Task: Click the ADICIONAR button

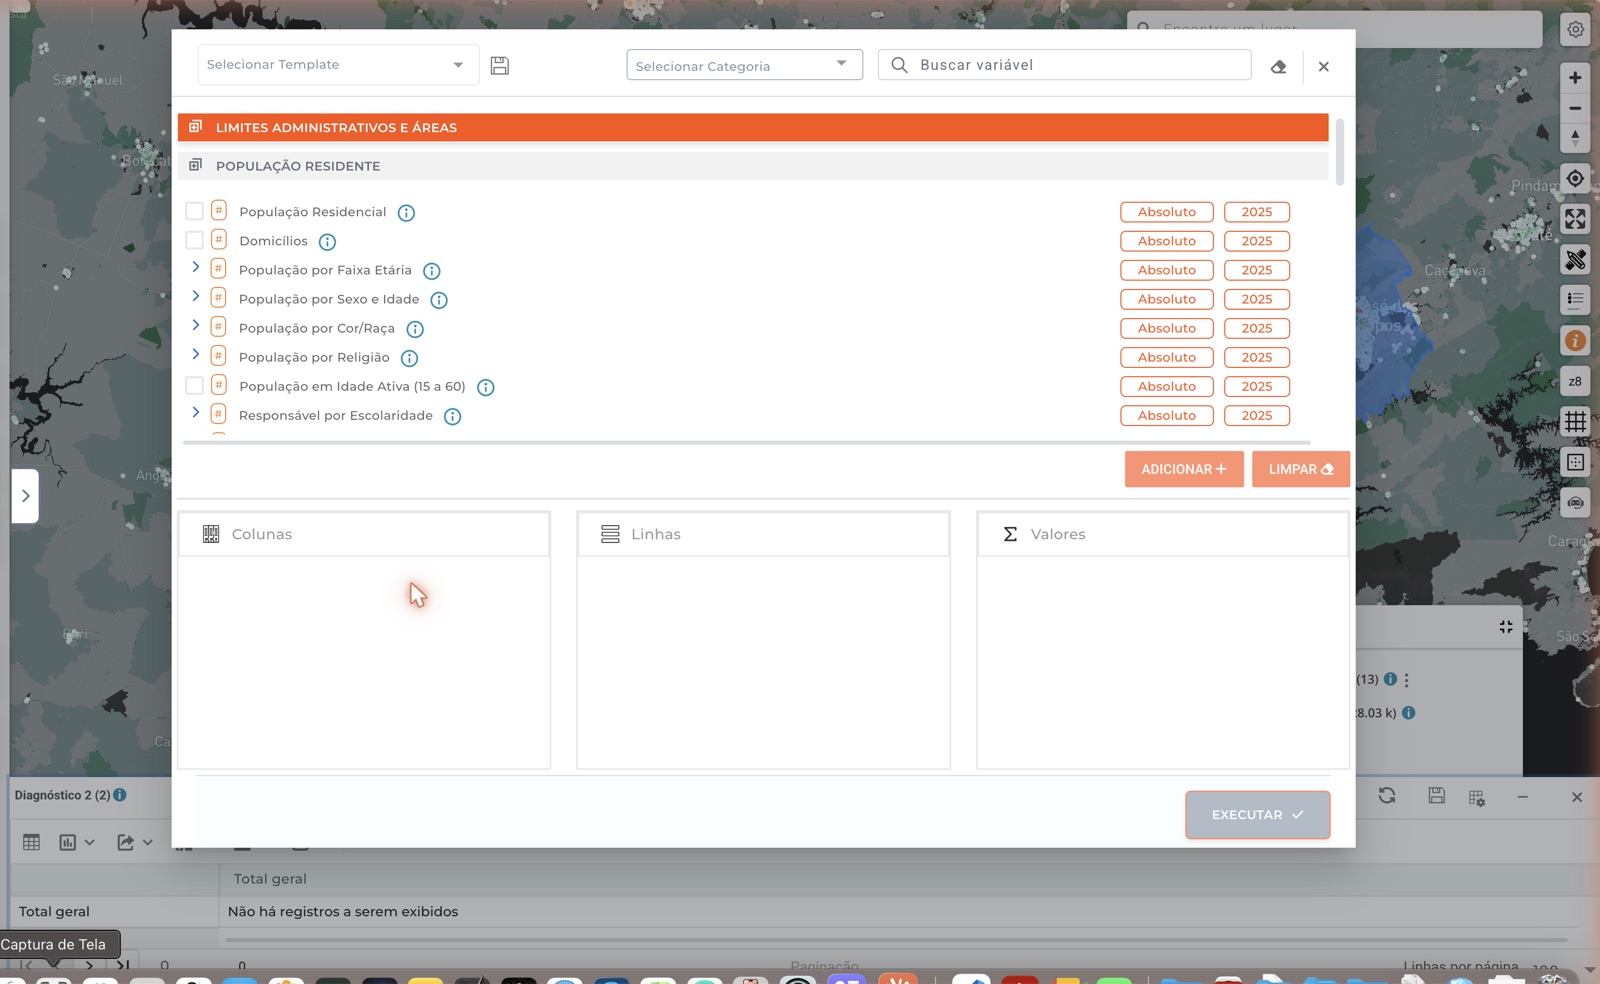Action: (x=1184, y=469)
